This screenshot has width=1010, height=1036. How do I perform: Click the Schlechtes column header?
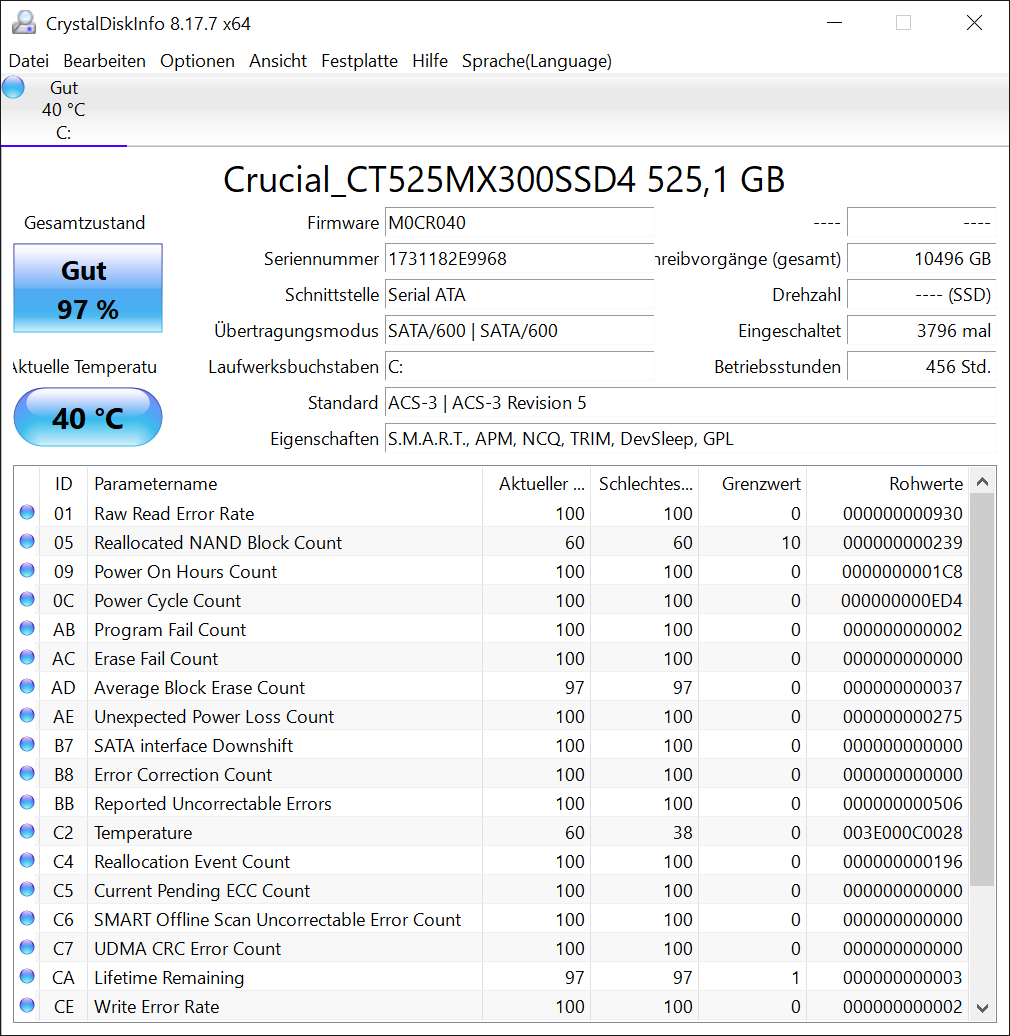click(x=645, y=484)
